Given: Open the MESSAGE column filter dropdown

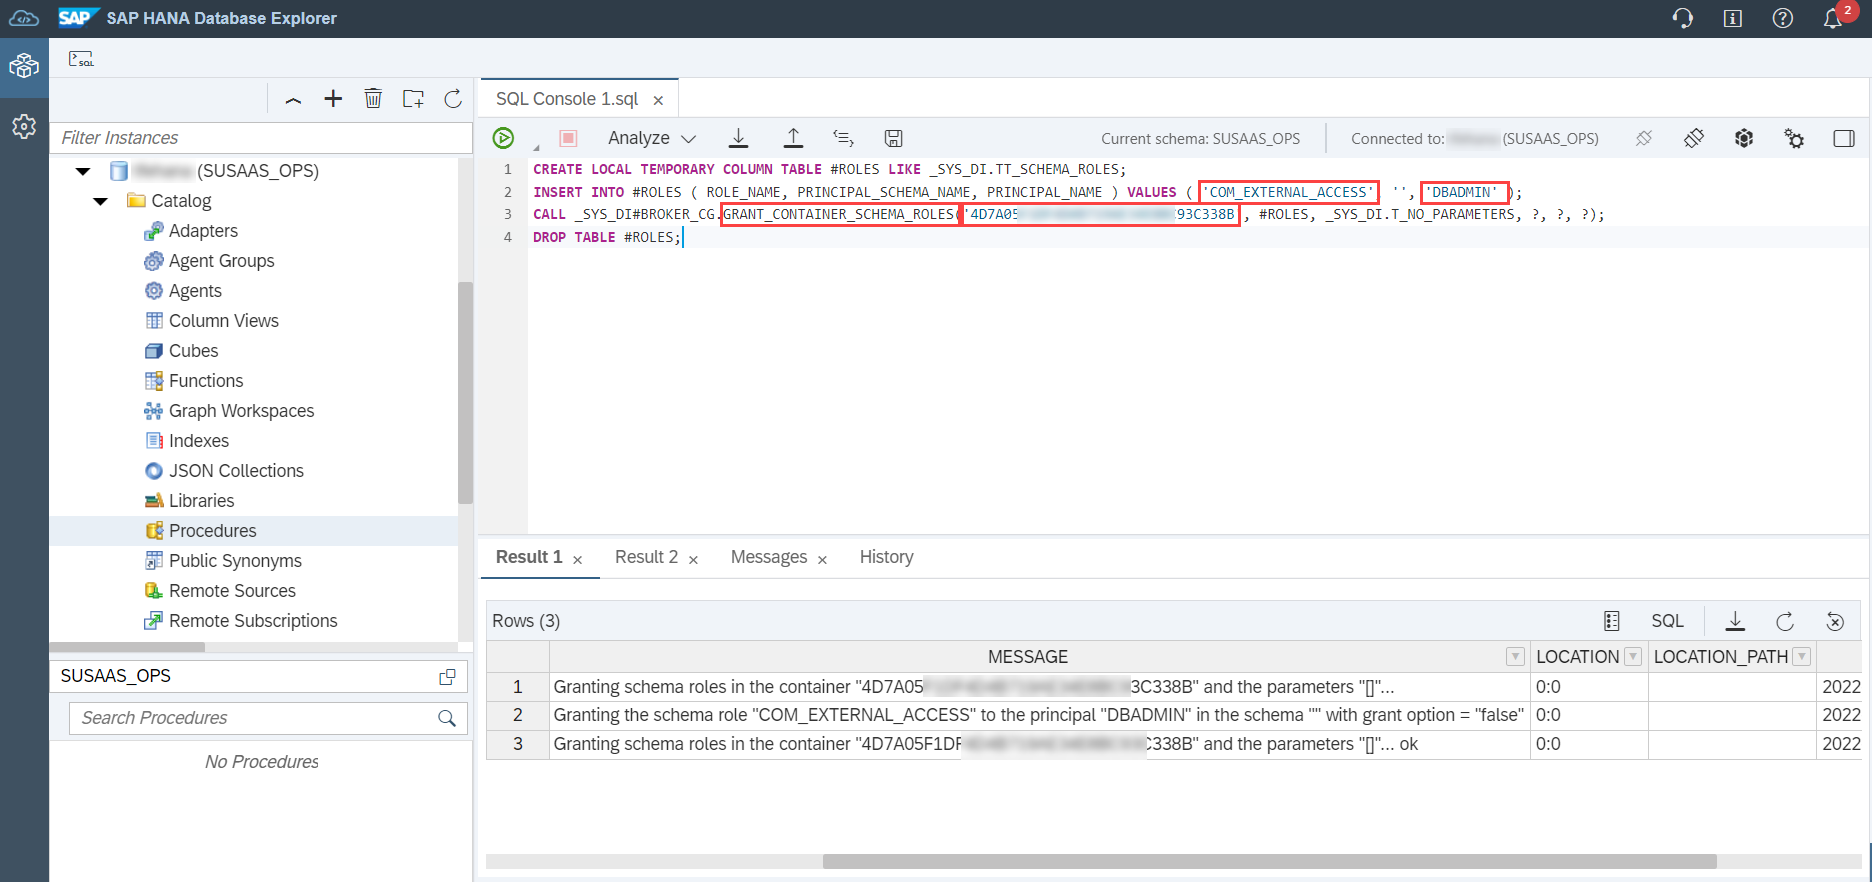Looking at the screenshot, I should point(1515,657).
